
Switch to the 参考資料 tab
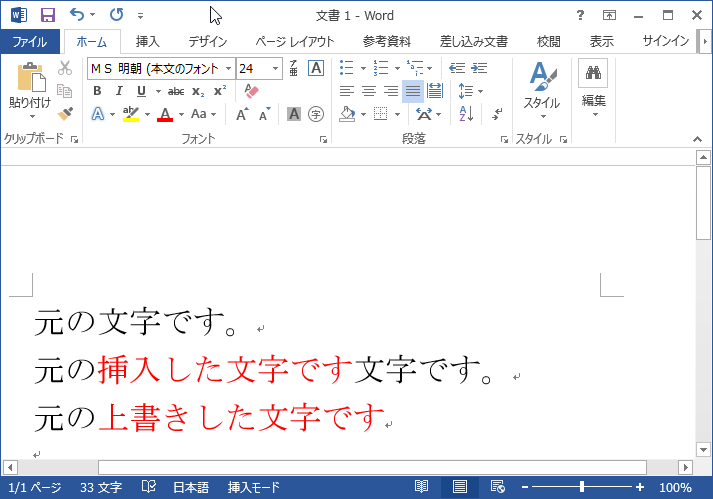point(387,42)
